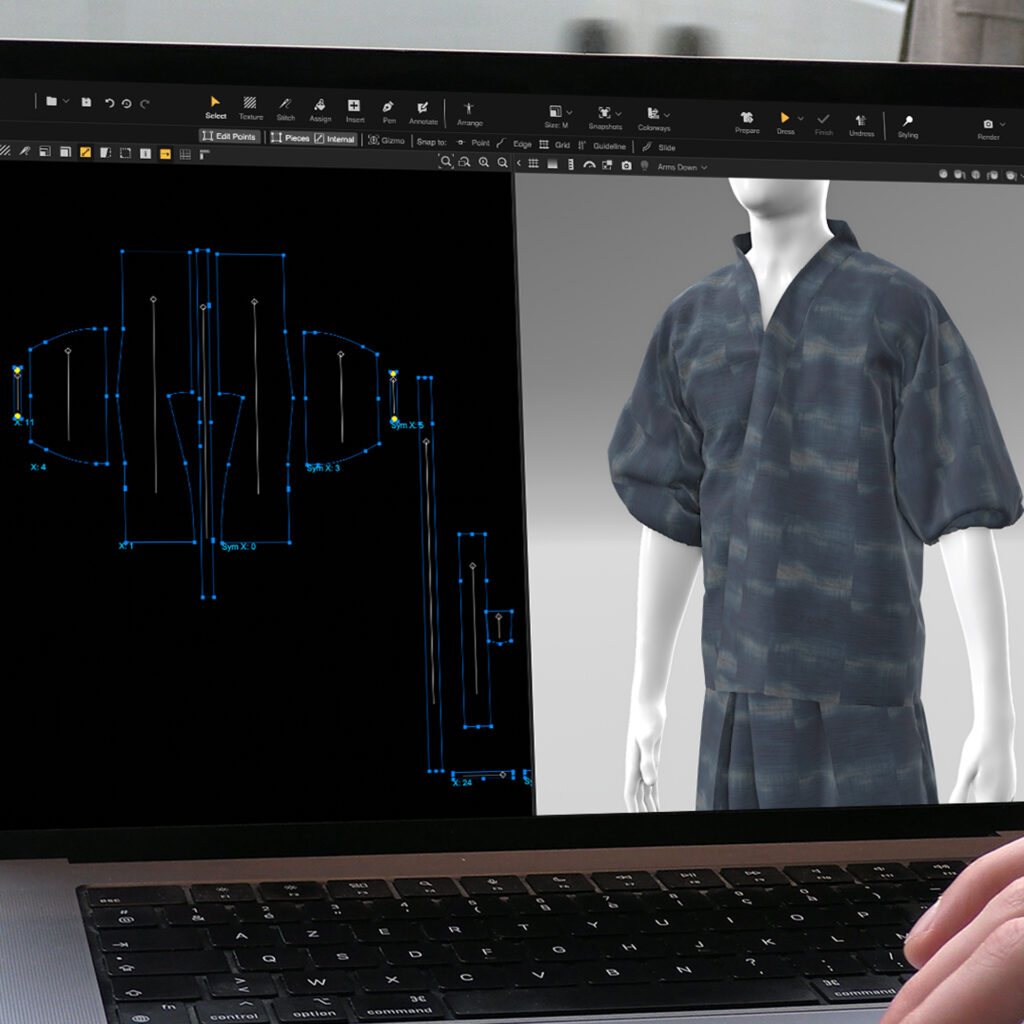Open the Arms Down pose dropdown

[682, 167]
